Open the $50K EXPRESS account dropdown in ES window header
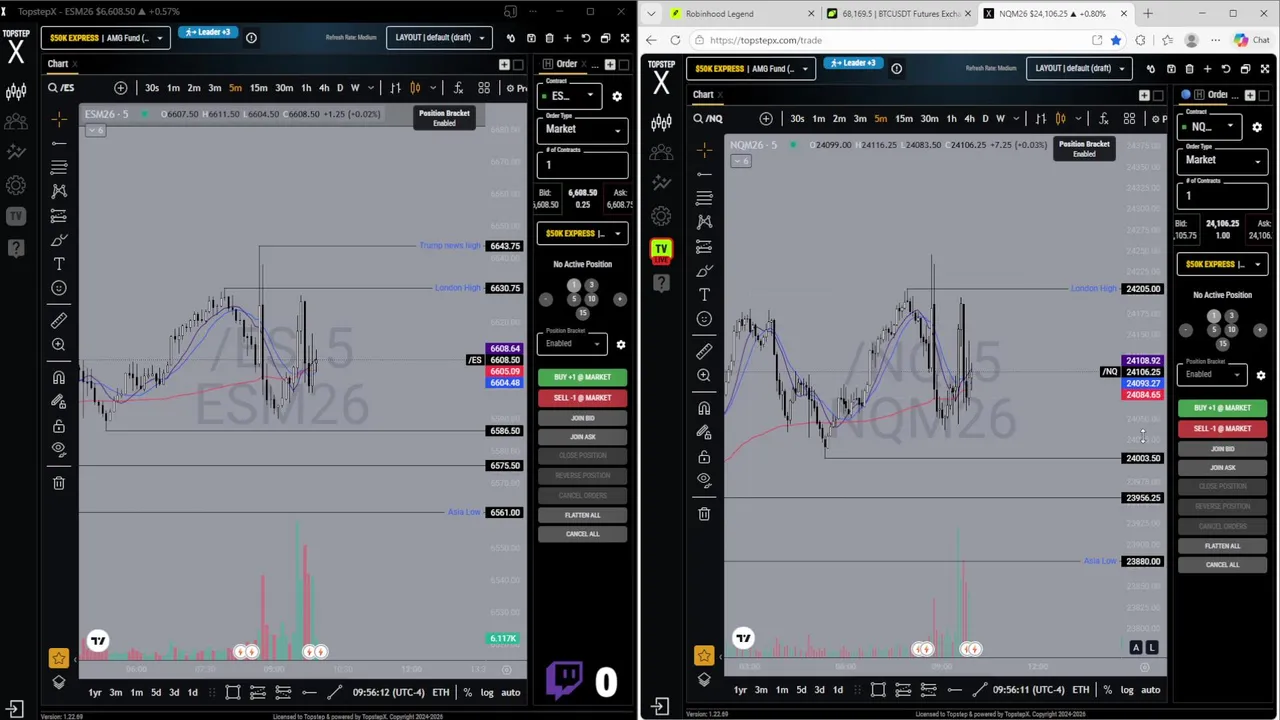The height and width of the screenshot is (720, 1280). click(x=104, y=38)
